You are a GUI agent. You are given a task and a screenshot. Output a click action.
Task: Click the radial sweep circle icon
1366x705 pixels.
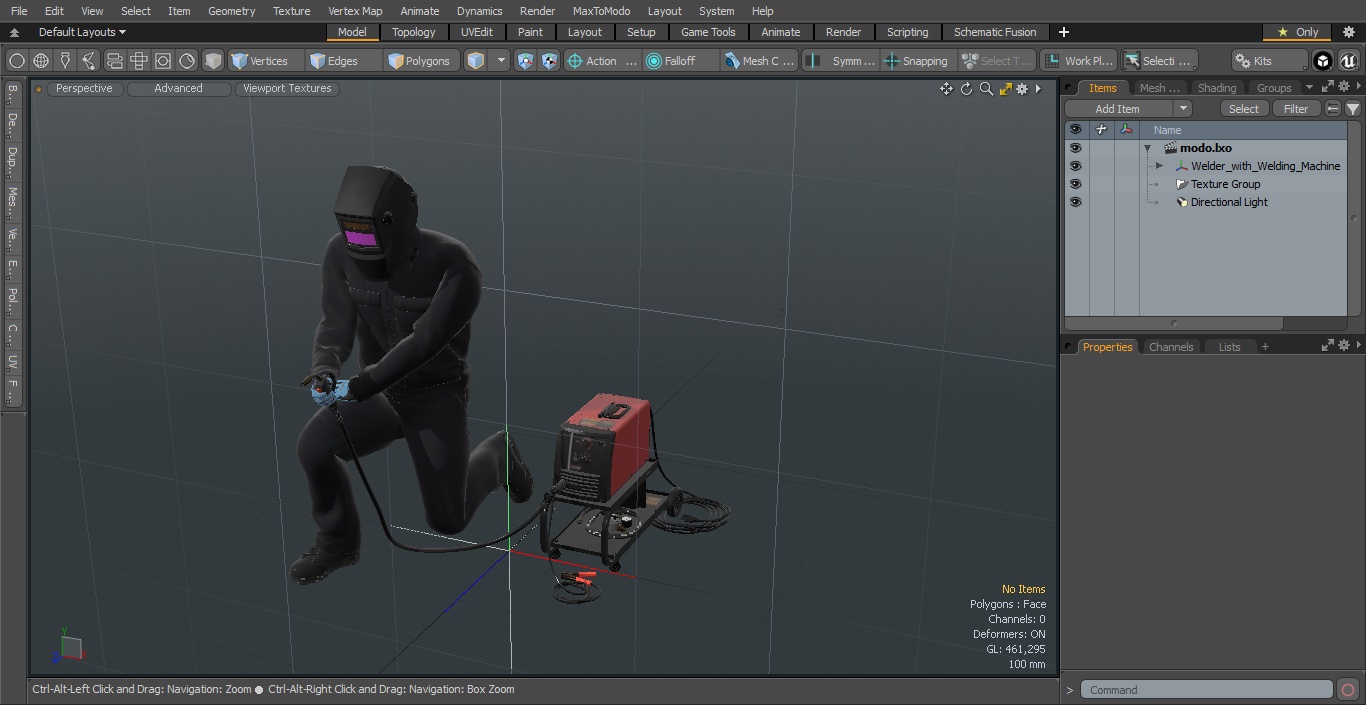point(187,61)
